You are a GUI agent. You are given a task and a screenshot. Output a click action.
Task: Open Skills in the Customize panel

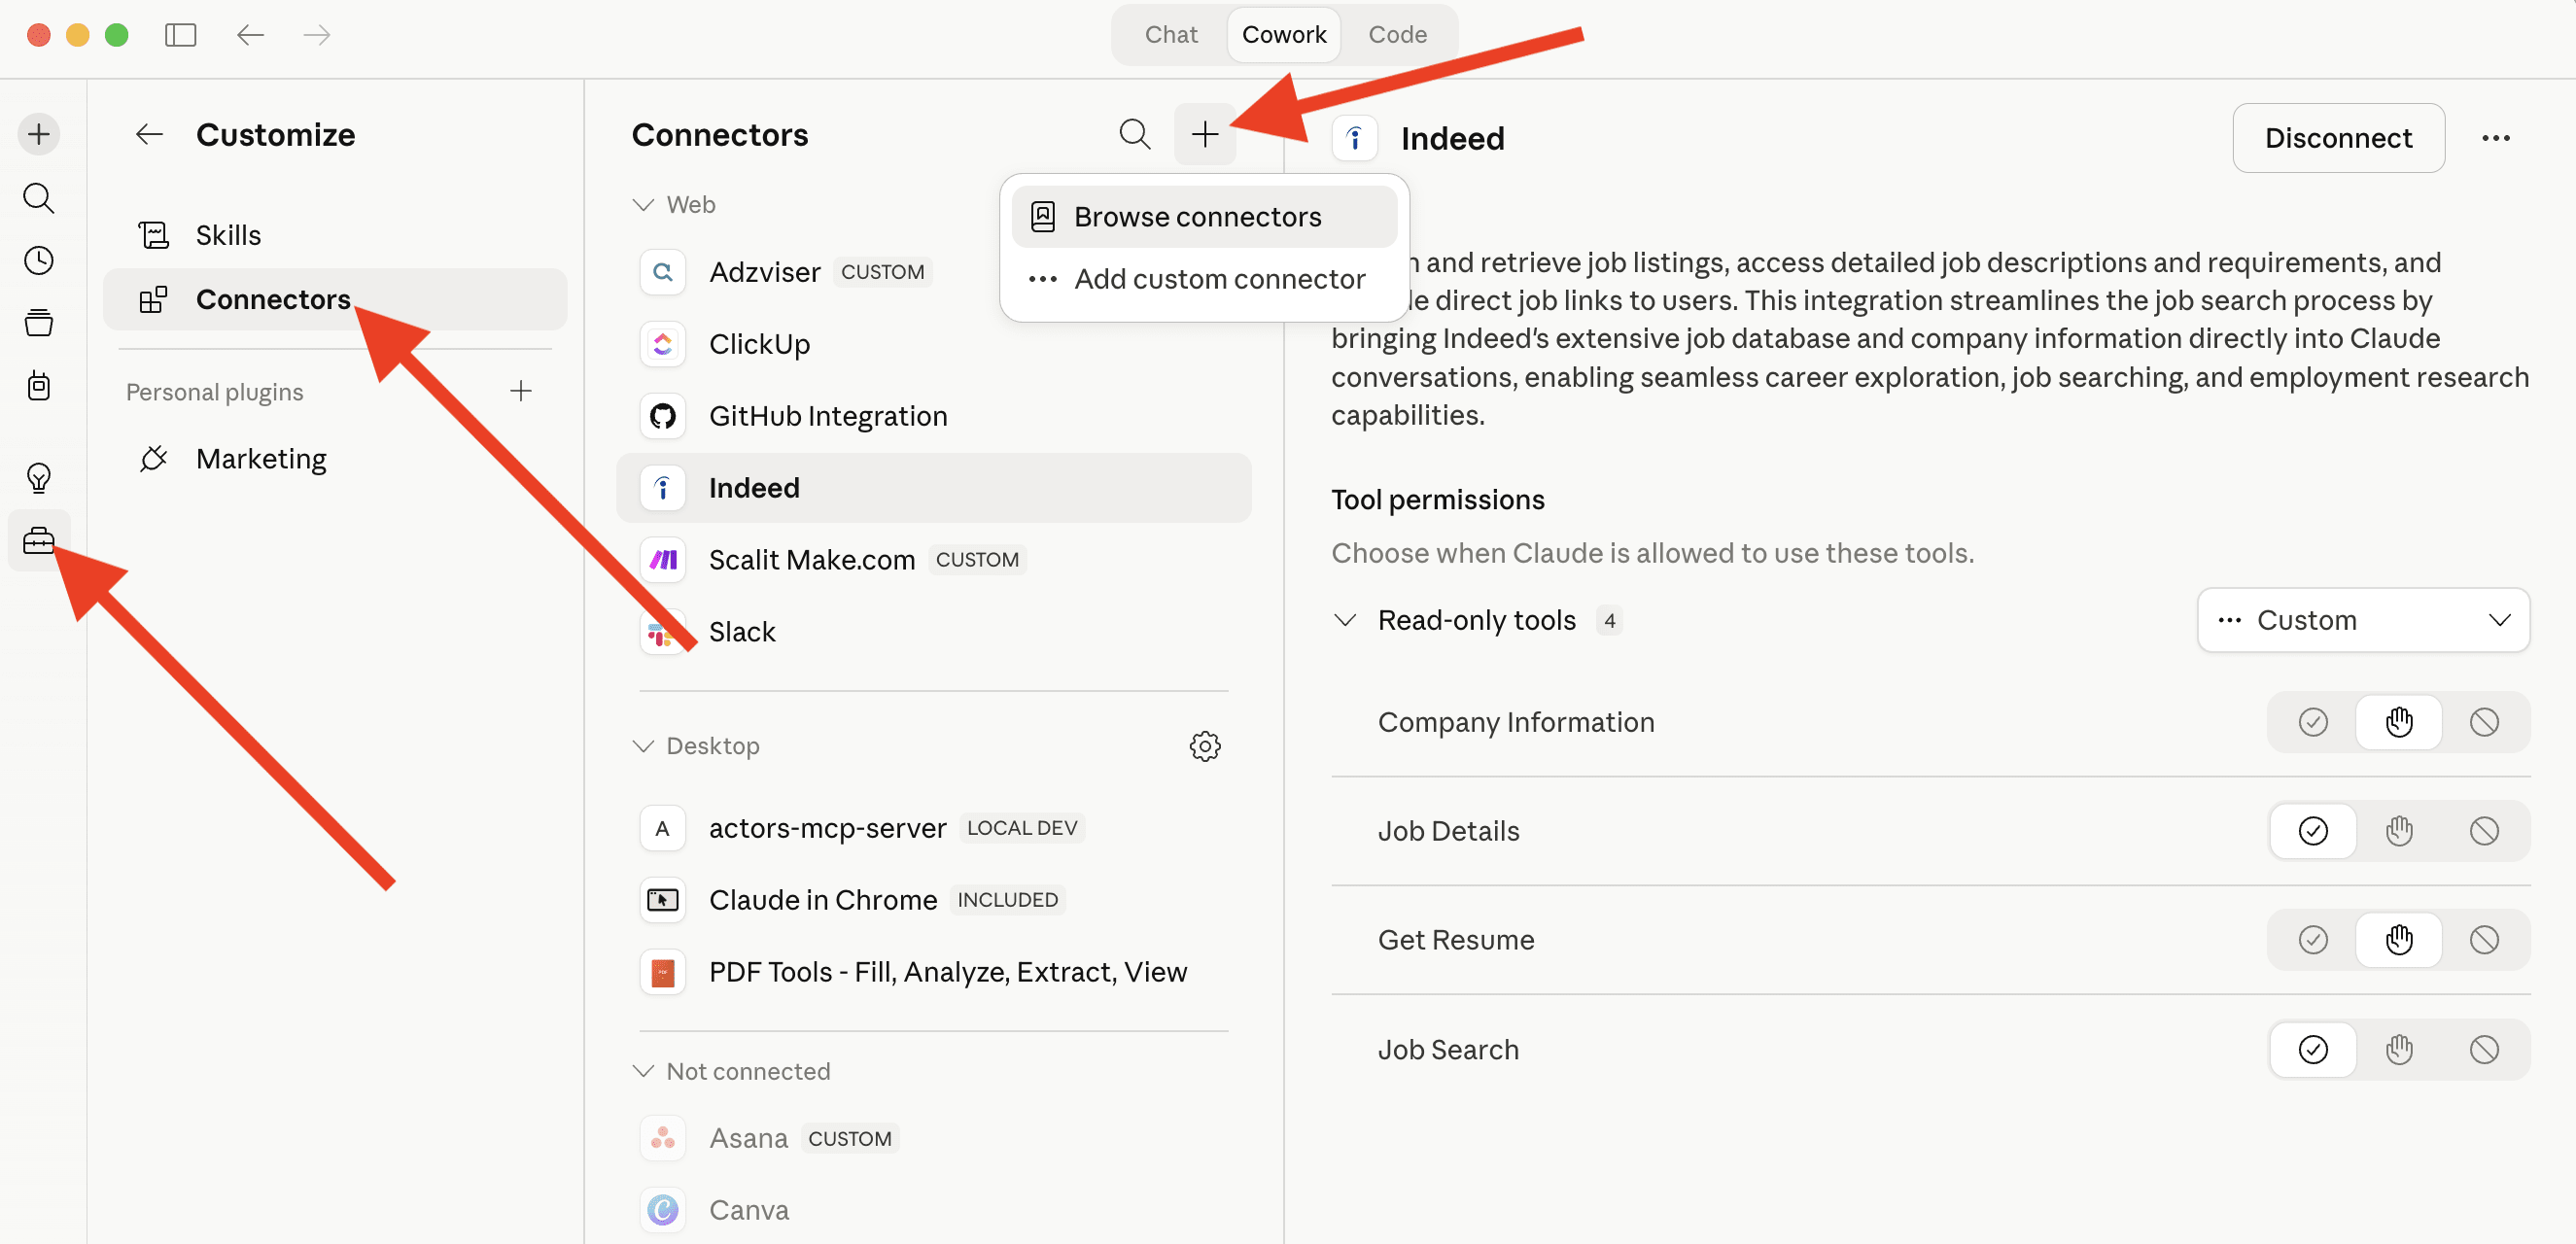(x=228, y=235)
